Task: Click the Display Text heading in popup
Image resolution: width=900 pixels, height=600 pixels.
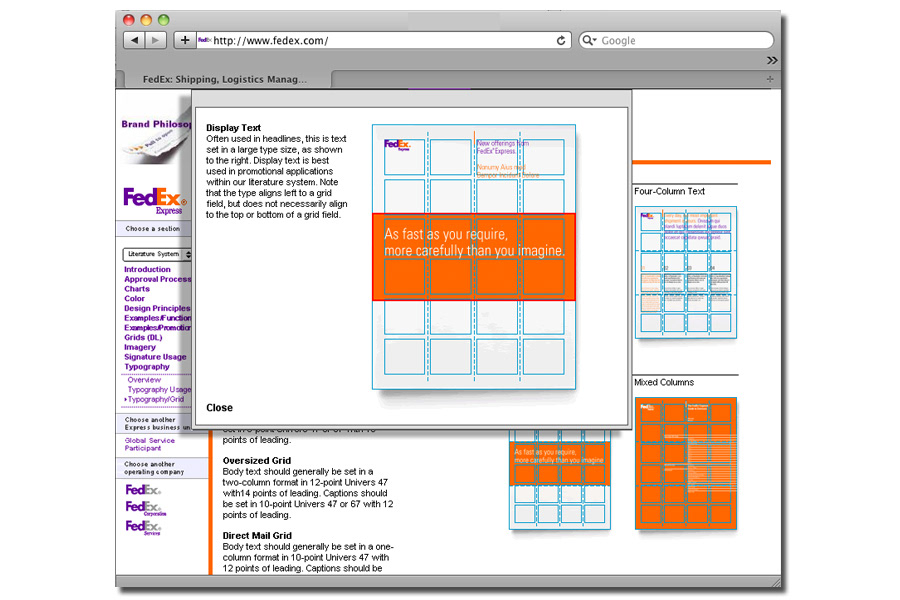Action: click(x=234, y=128)
